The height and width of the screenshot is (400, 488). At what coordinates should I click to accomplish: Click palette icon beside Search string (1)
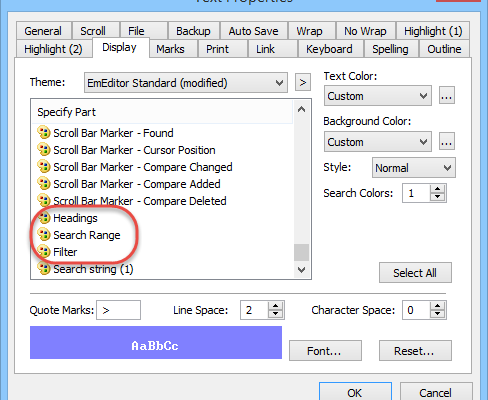pos(44,269)
